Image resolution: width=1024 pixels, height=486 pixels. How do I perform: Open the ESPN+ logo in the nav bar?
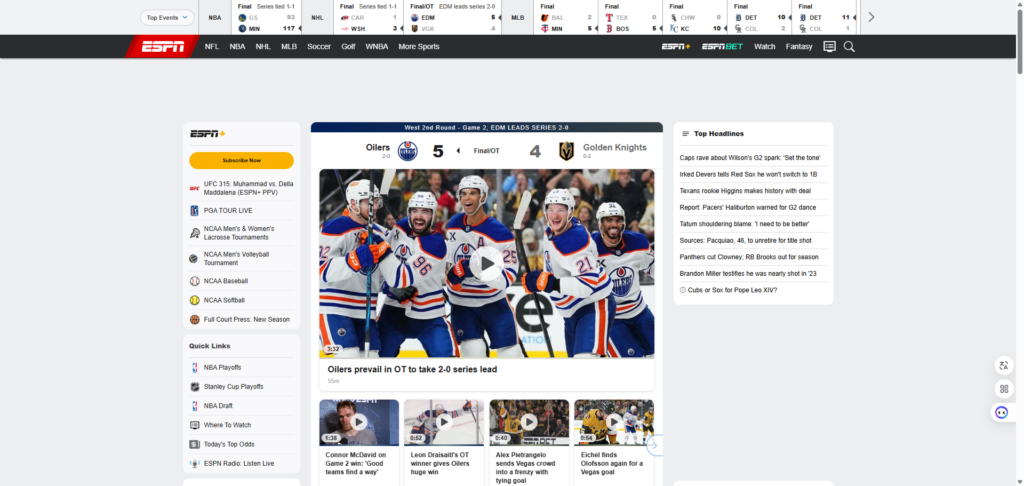point(676,46)
